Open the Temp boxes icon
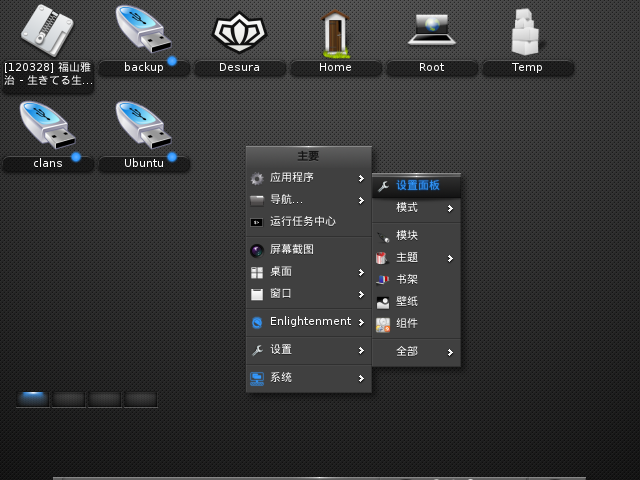The image size is (640, 480). coord(525,32)
